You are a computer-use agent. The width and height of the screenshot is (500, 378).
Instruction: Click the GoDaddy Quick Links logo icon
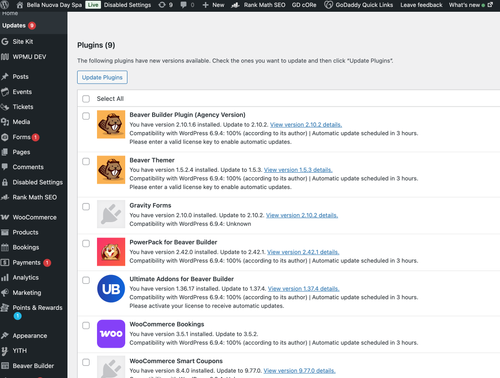(x=328, y=5)
